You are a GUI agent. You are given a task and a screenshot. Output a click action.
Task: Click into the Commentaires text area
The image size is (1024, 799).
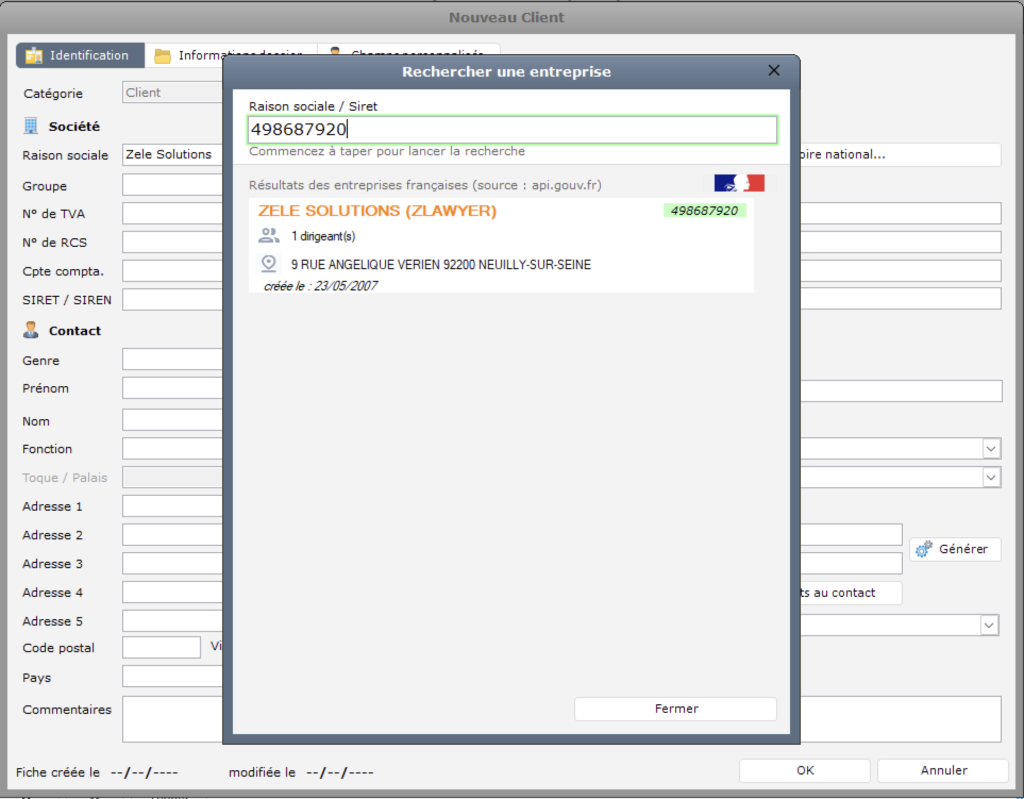pyautogui.click(x=170, y=720)
